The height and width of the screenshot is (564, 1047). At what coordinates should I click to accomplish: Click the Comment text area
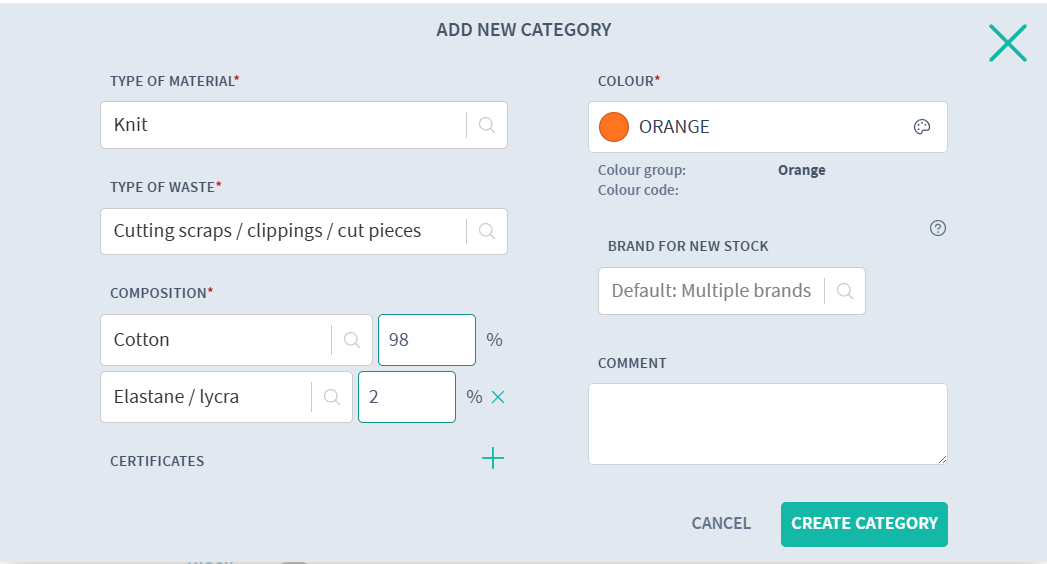[767, 424]
